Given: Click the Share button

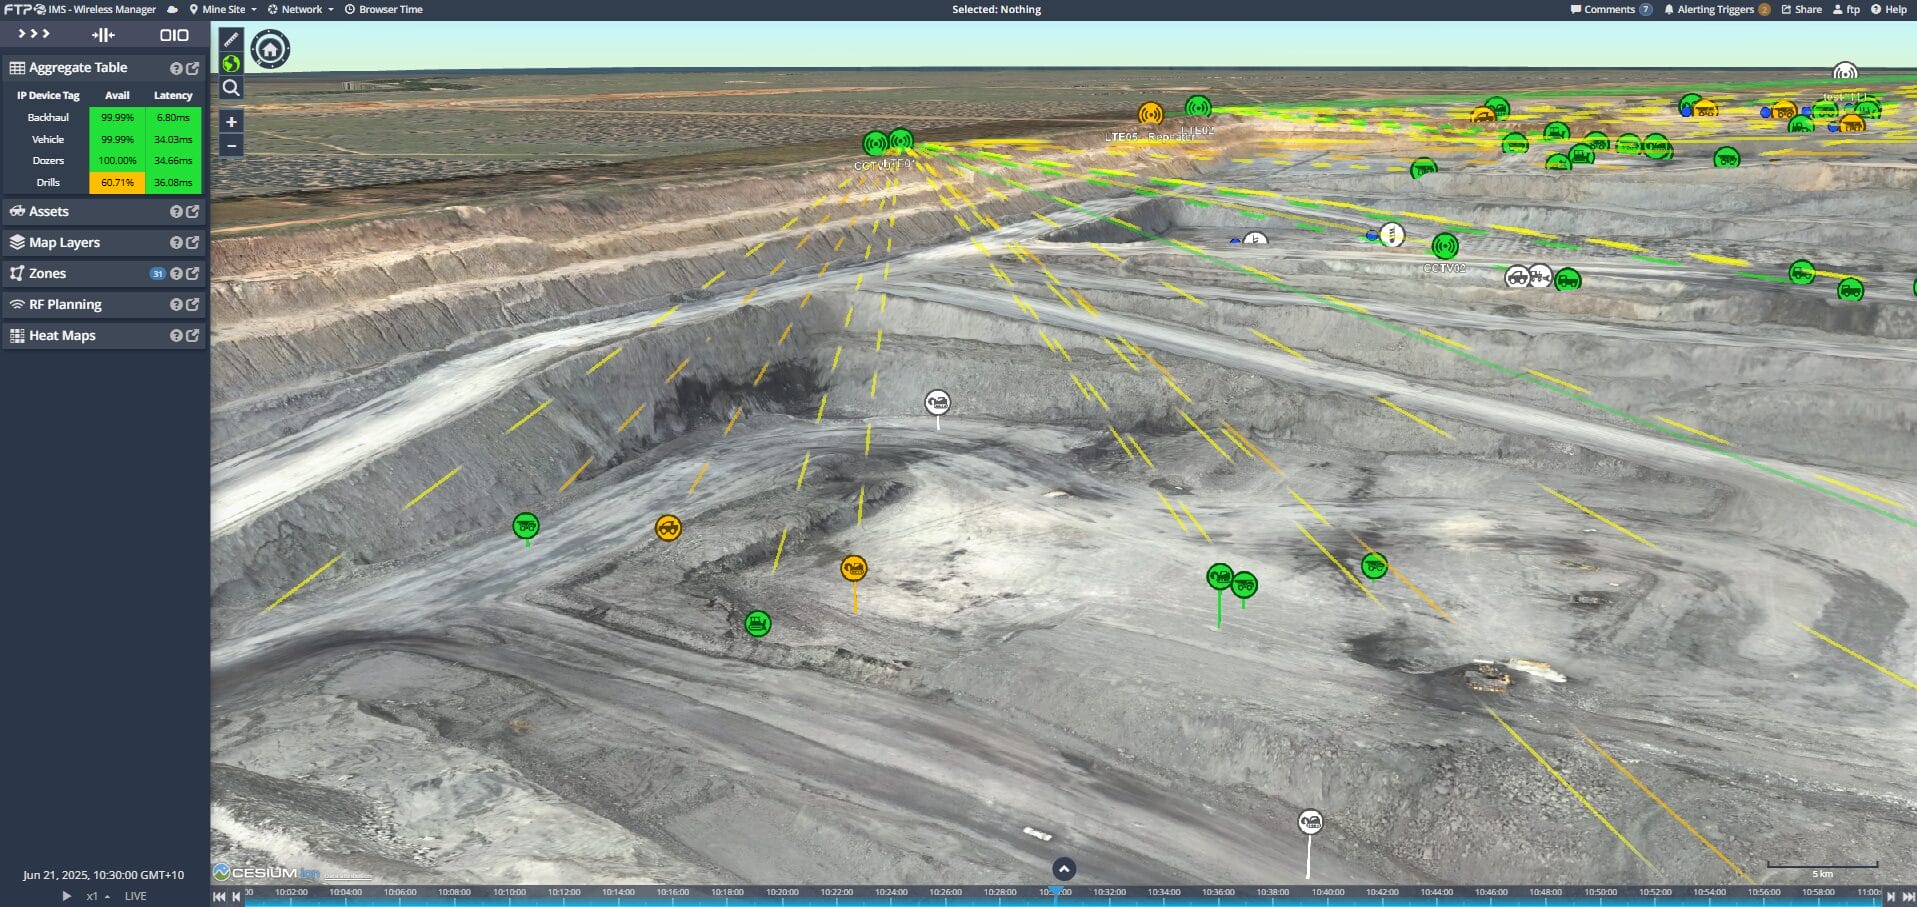Looking at the screenshot, I should [1801, 9].
